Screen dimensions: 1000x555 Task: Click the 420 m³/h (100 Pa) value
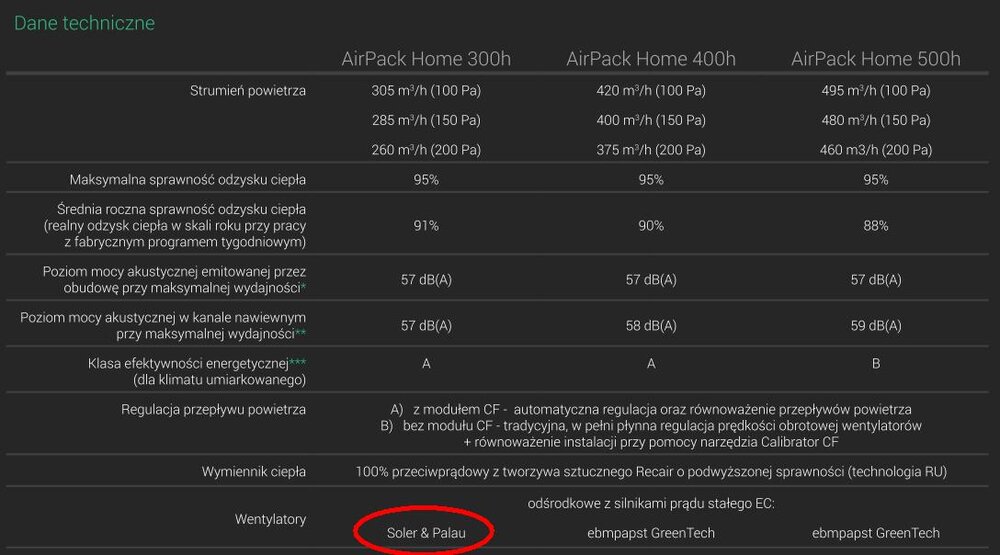point(651,91)
